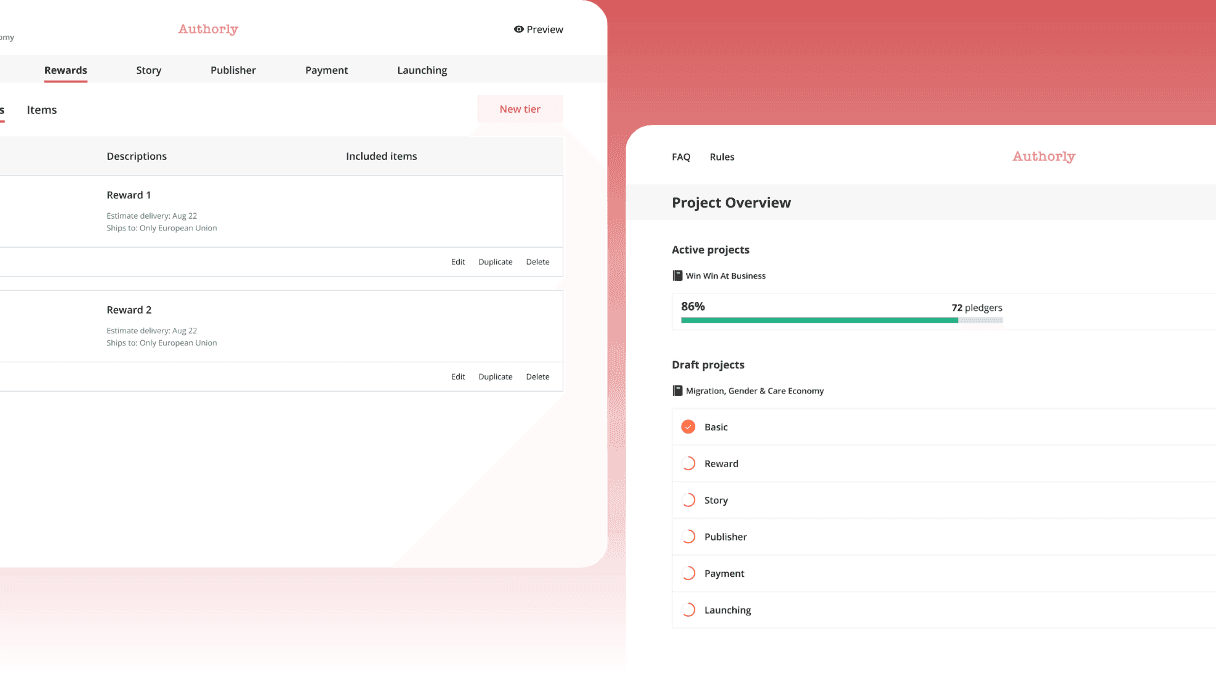
Task: Open Migration, Gender & Care Economy draft
Action: coord(755,391)
